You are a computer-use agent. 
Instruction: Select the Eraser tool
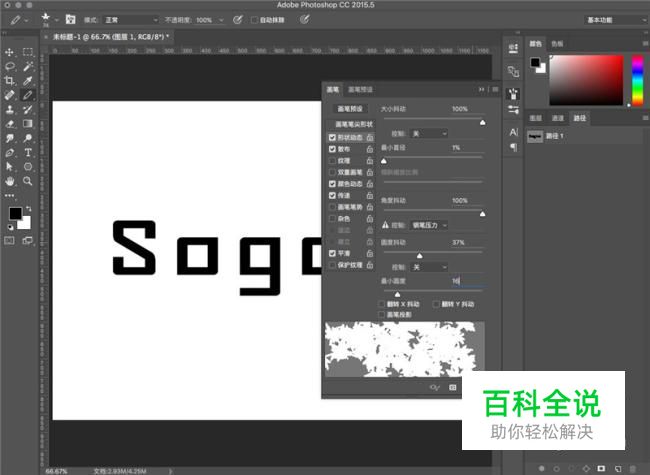click(9, 124)
